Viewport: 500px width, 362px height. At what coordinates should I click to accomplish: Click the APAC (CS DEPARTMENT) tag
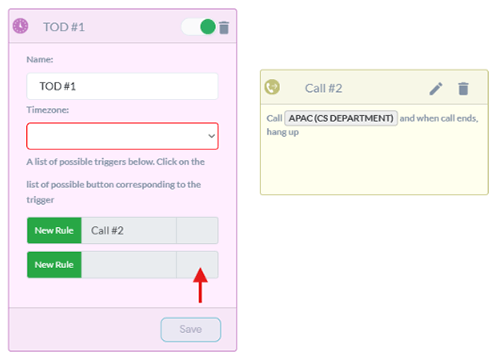pos(341,118)
